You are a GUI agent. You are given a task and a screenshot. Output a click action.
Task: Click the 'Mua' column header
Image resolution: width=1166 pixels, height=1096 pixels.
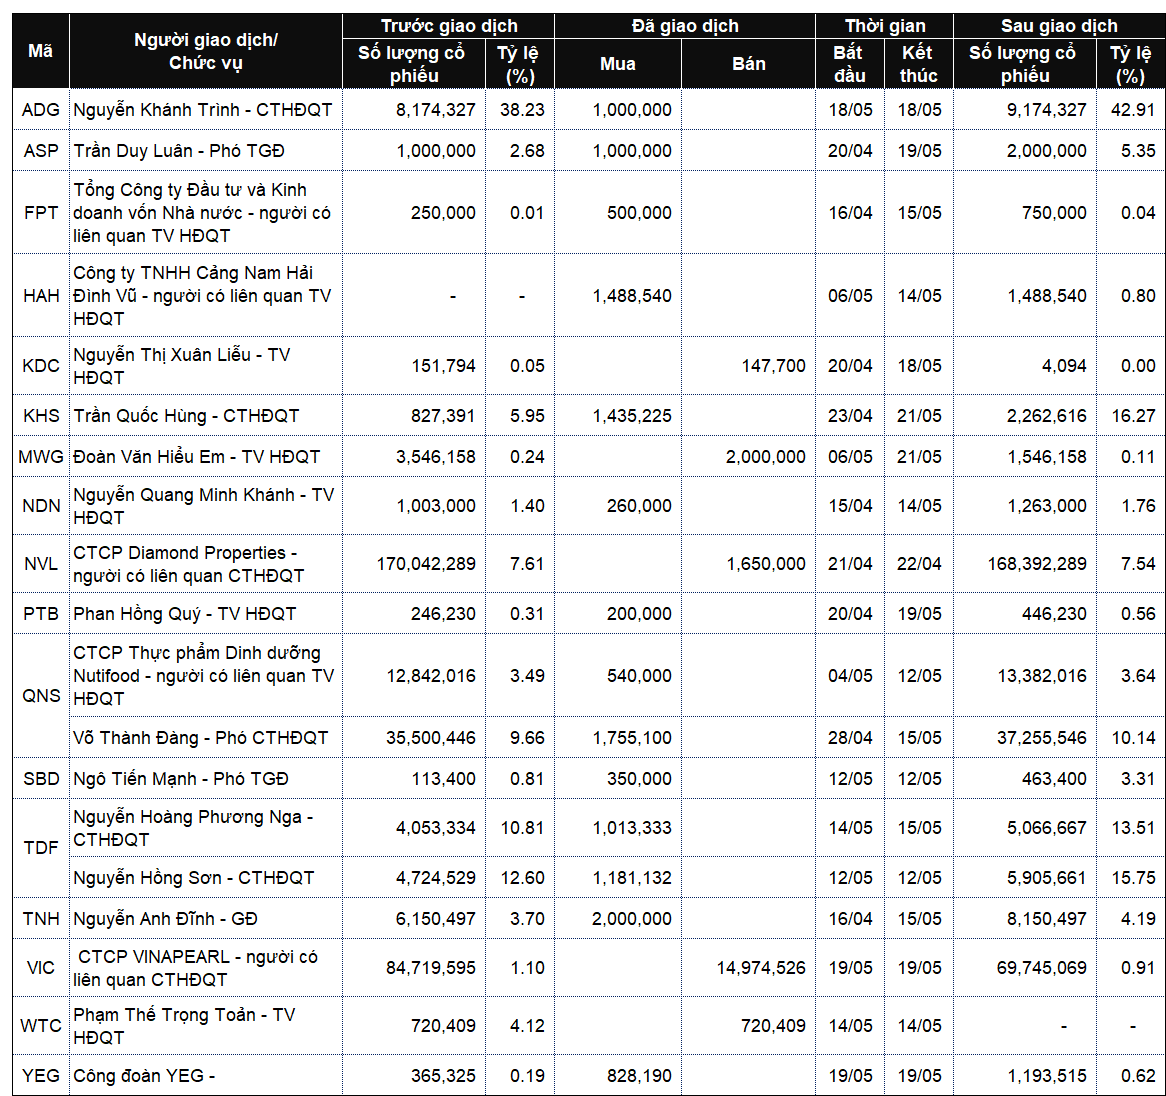pyautogui.click(x=618, y=63)
